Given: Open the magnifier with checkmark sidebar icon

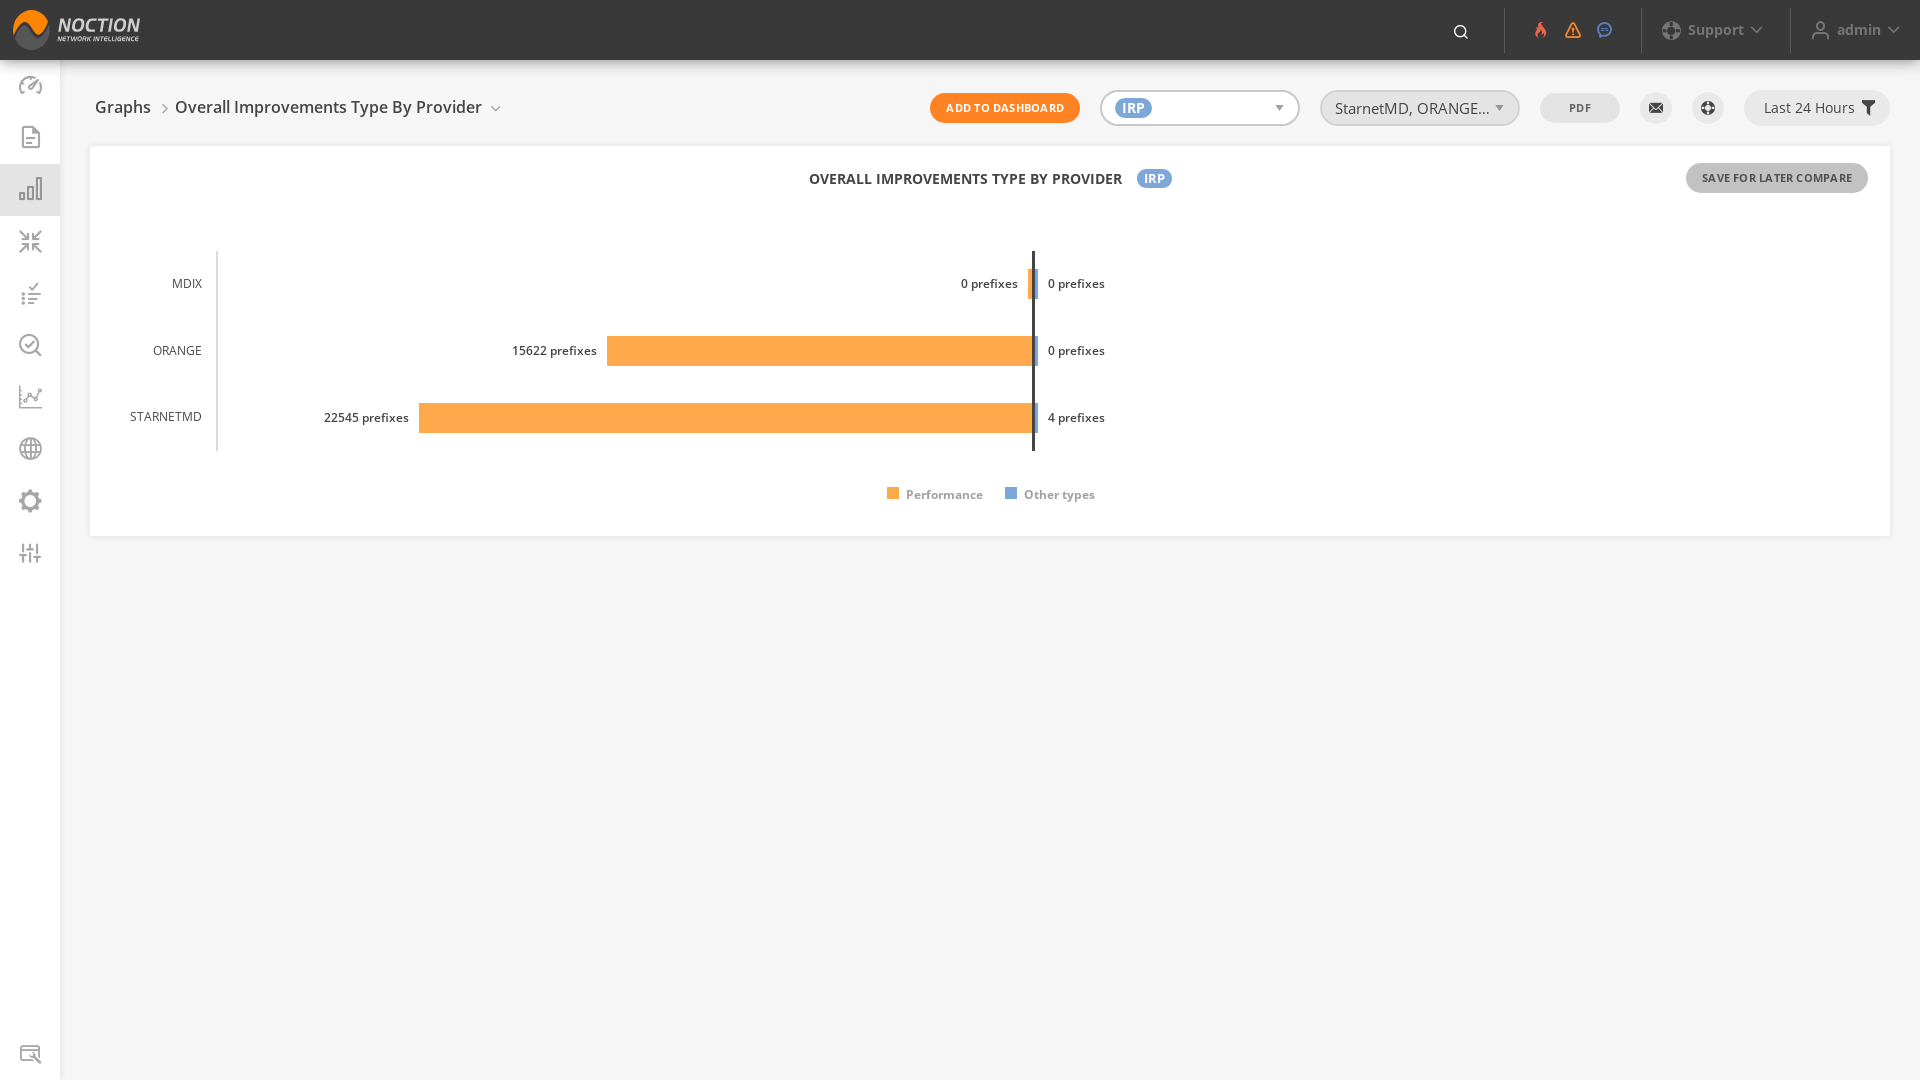Looking at the screenshot, I should [30, 345].
